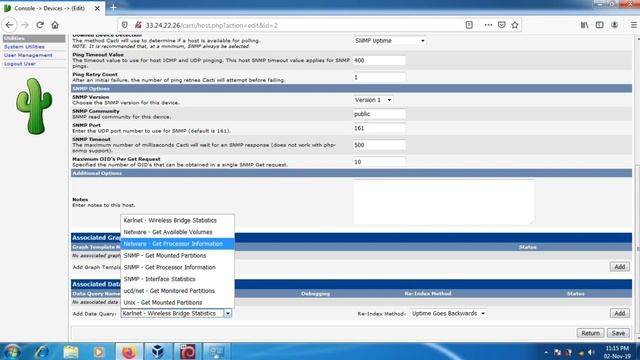Open the Downed Device Detection SNMP Uptime dropdown
The width and height of the screenshot is (640, 360).
pyautogui.click(x=389, y=40)
